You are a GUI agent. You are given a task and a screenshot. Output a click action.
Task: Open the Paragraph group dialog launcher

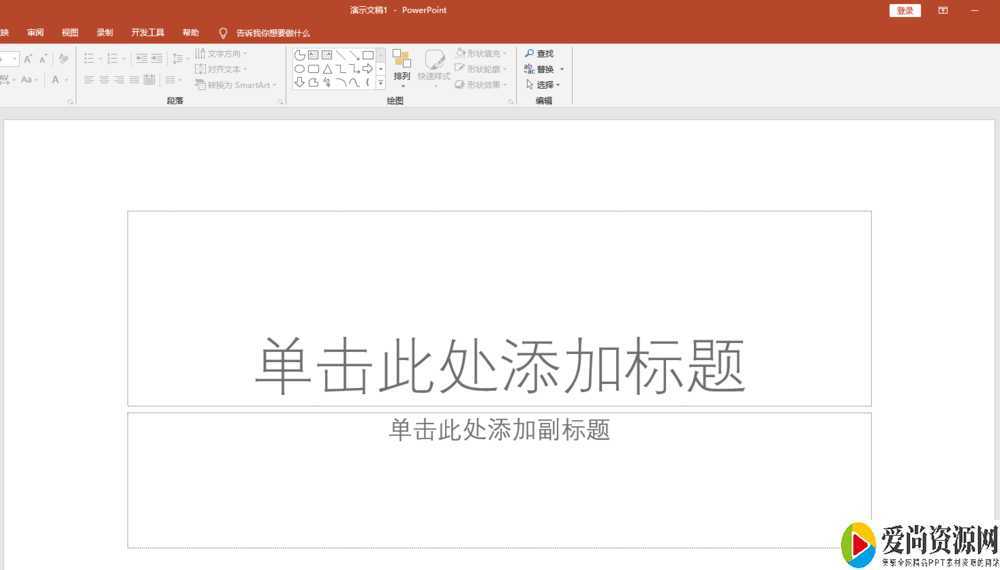coord(280,102)
